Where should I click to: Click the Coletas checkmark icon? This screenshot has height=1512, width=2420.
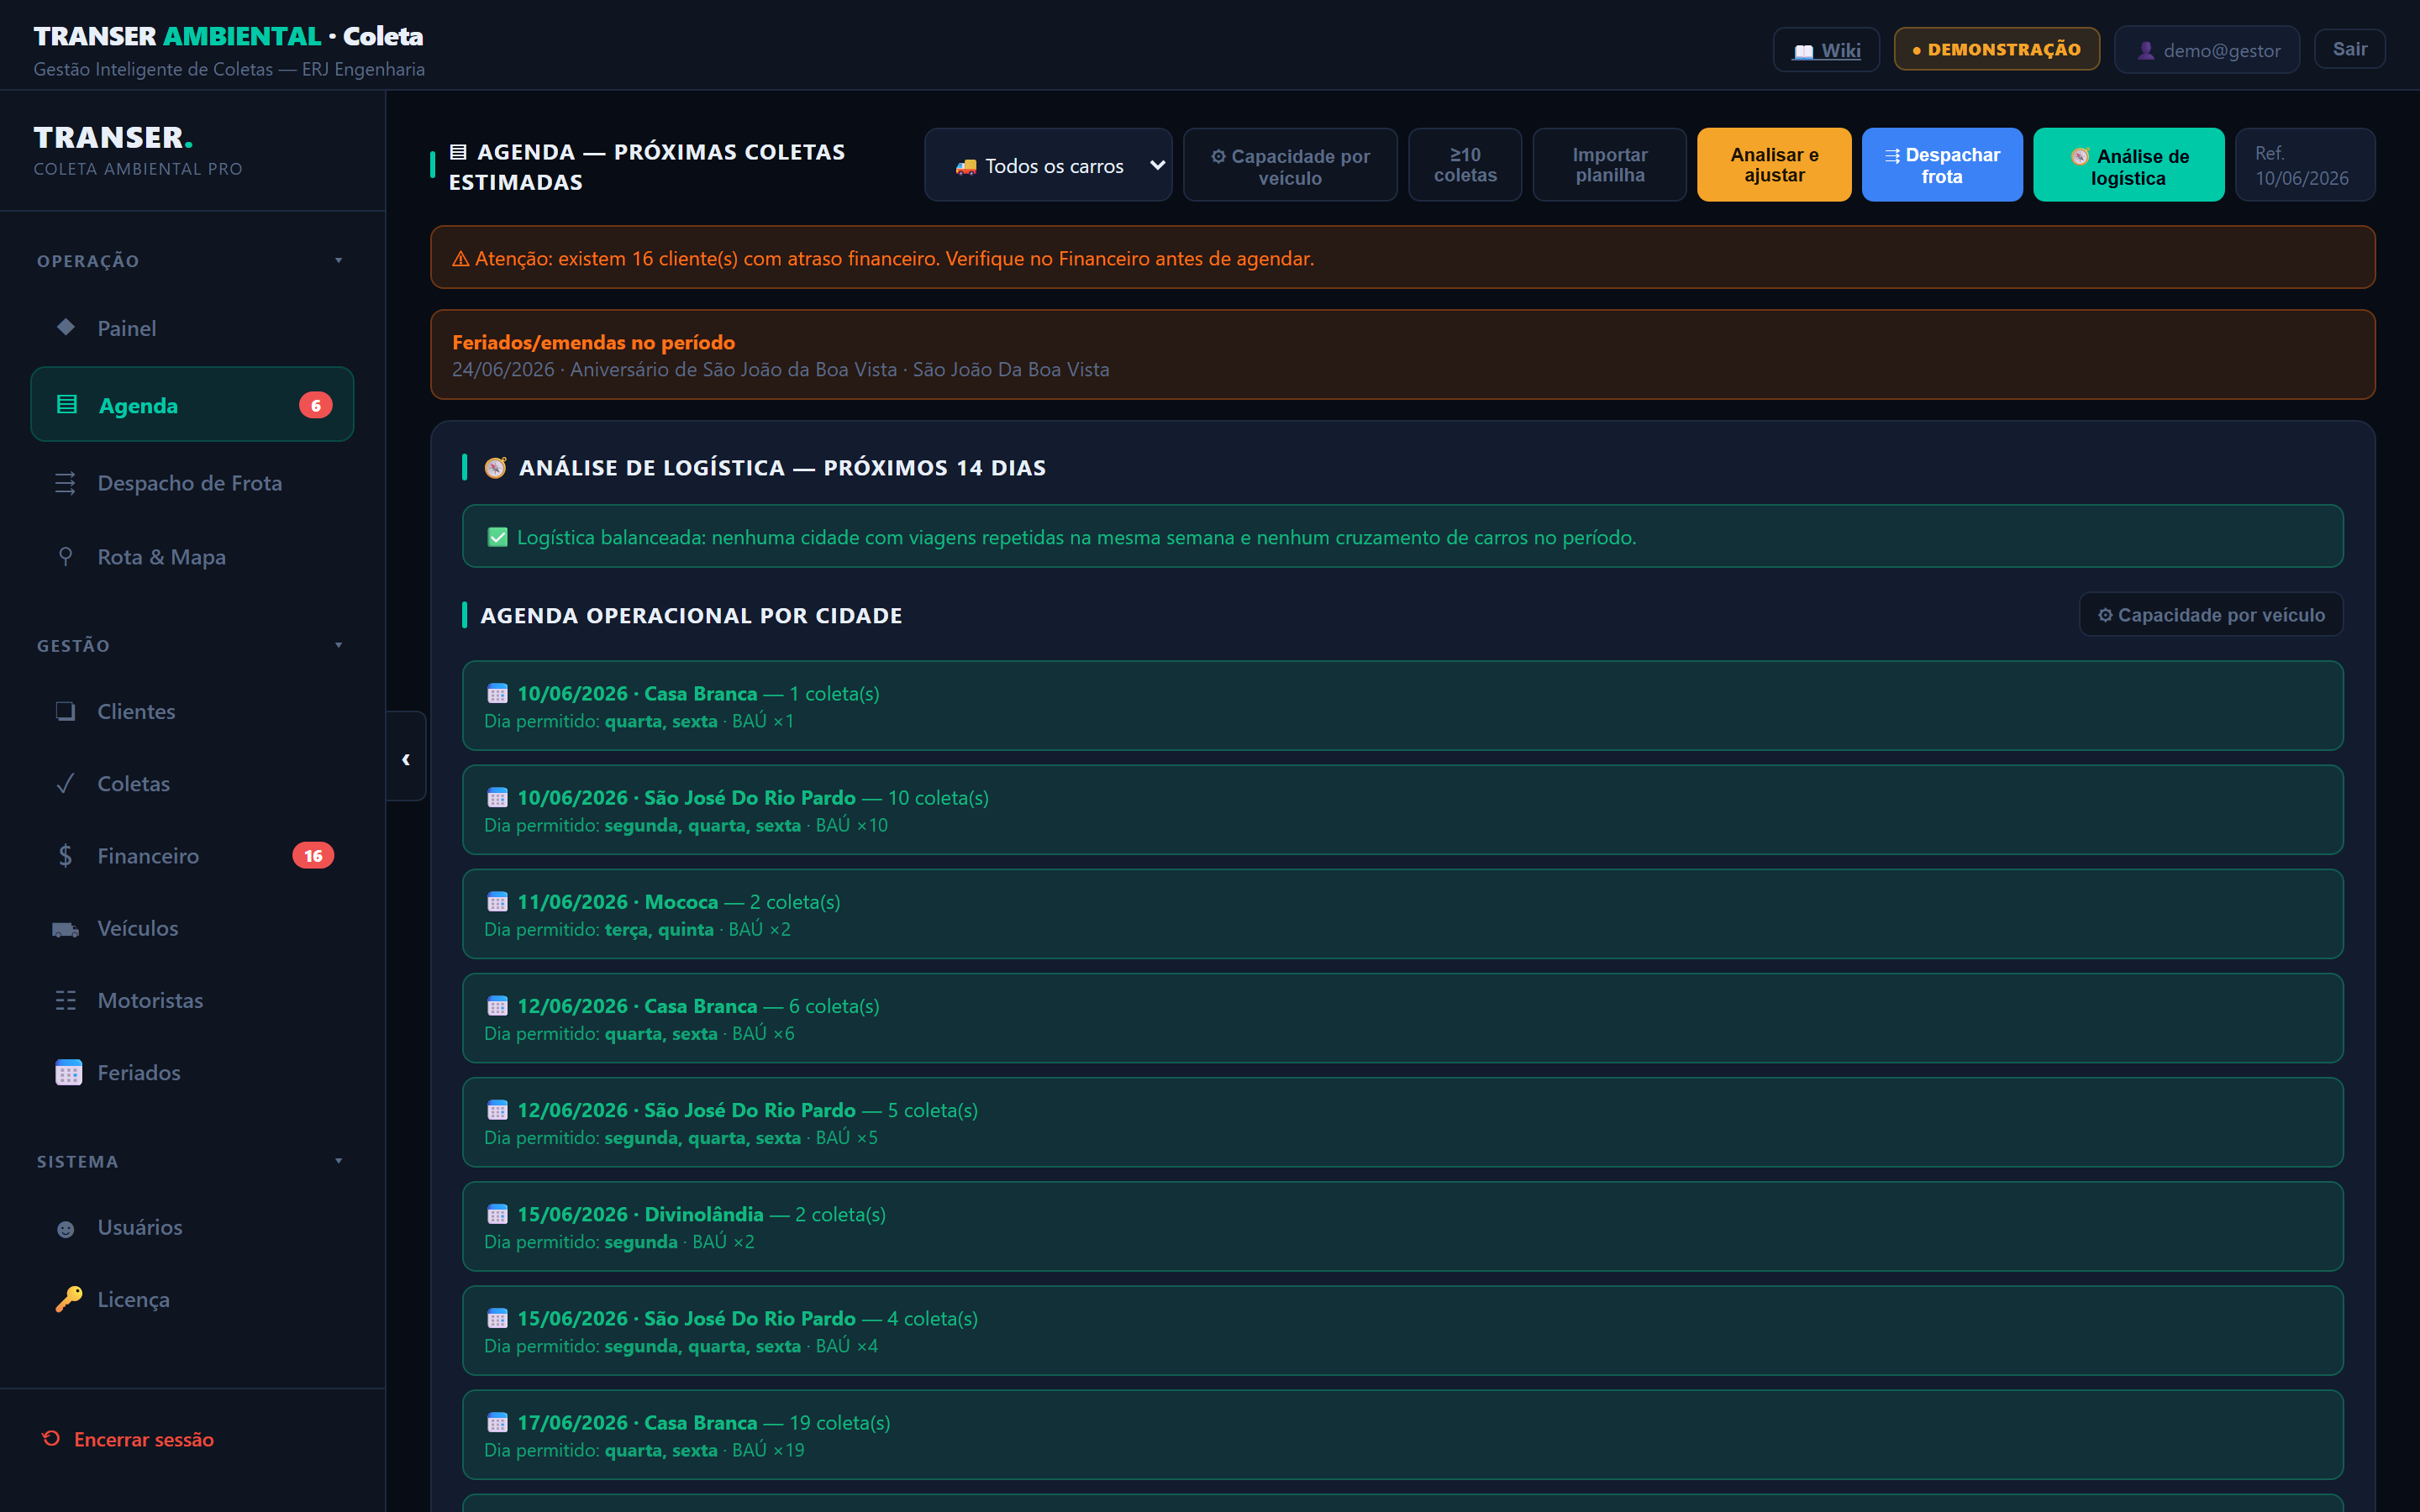(66, 783)
